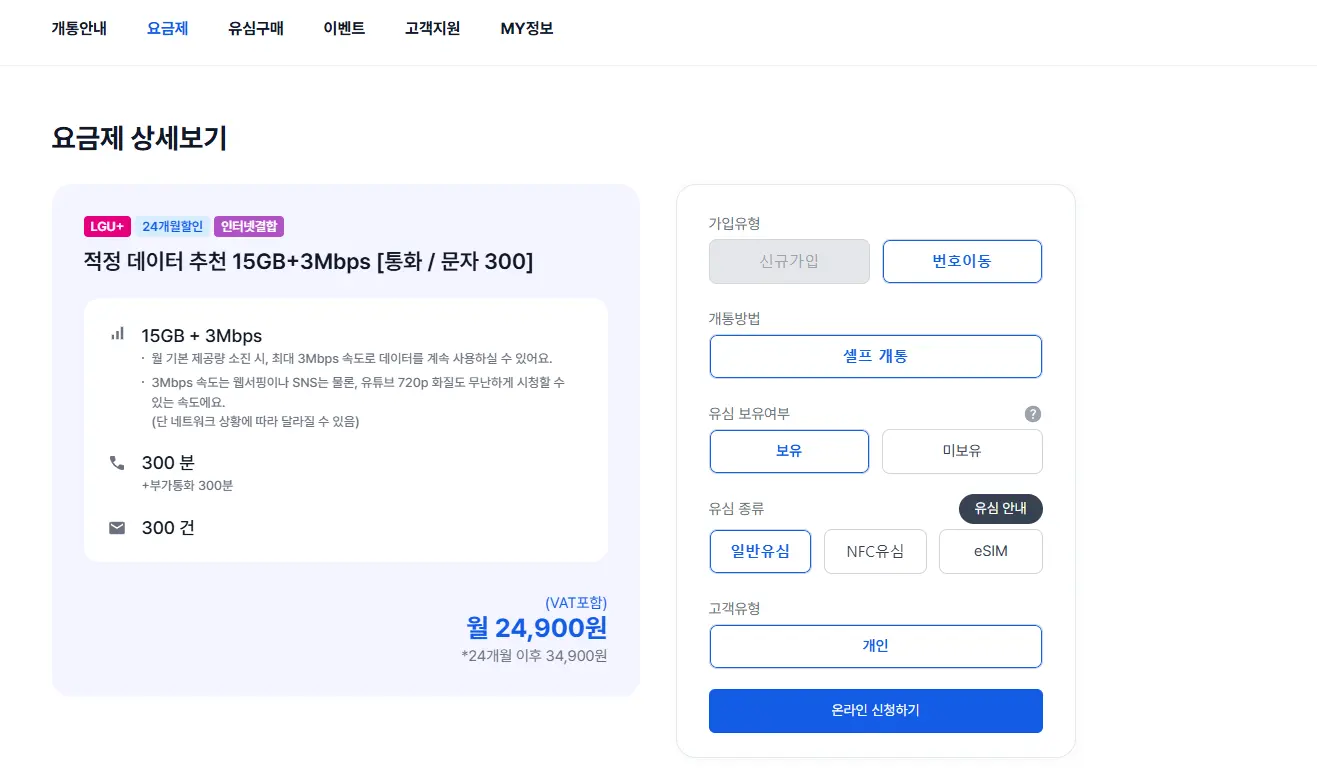Screen dimensions: 1317x770
Task: Select 셀프 개통 activation method
Action: coord(876,356)
